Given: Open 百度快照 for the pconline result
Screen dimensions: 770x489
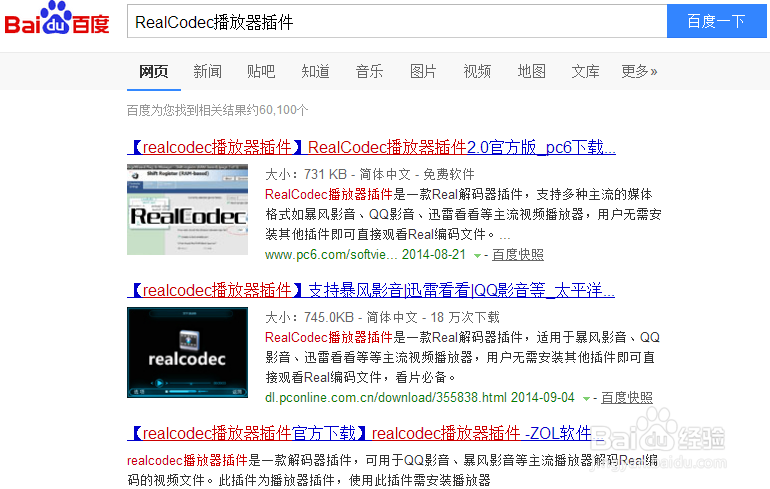Looking at the screenshot, I should 627,398.
